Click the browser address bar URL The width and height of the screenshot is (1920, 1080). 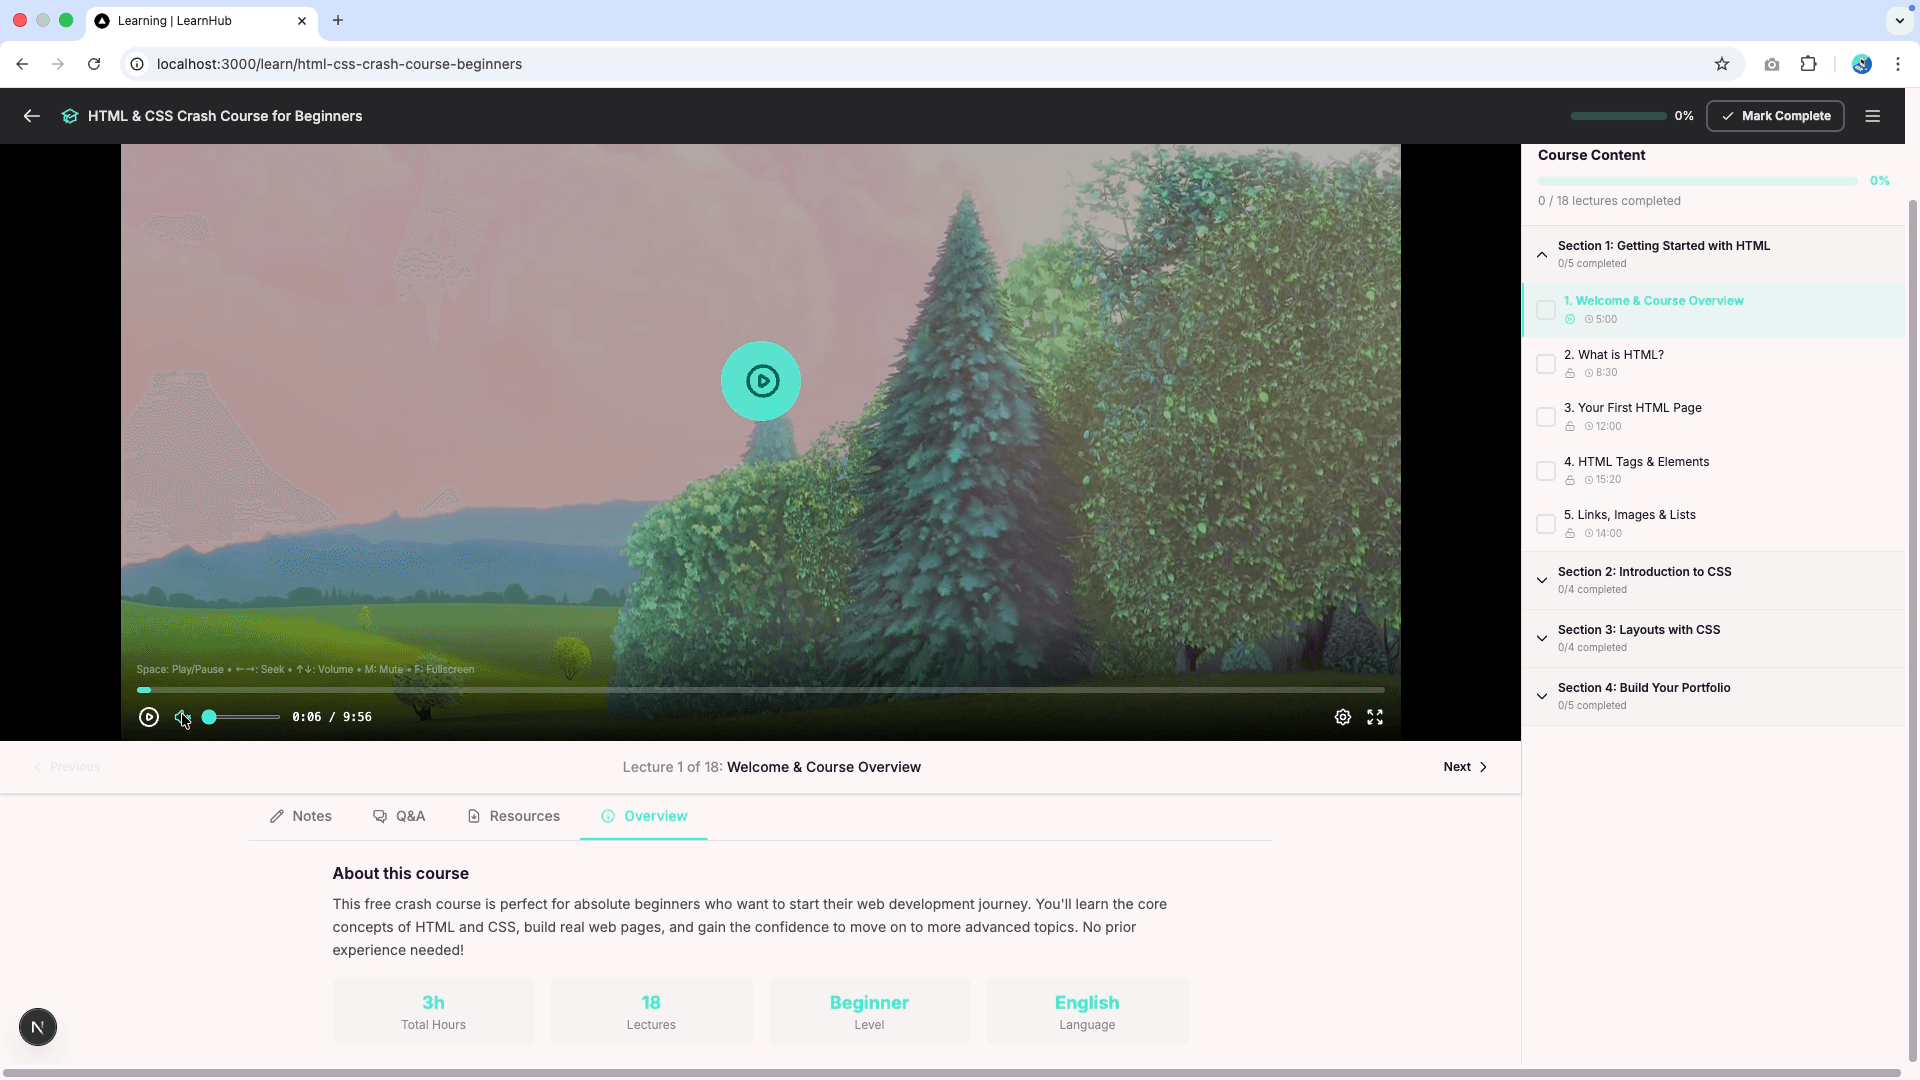click(x=340, y=64)
